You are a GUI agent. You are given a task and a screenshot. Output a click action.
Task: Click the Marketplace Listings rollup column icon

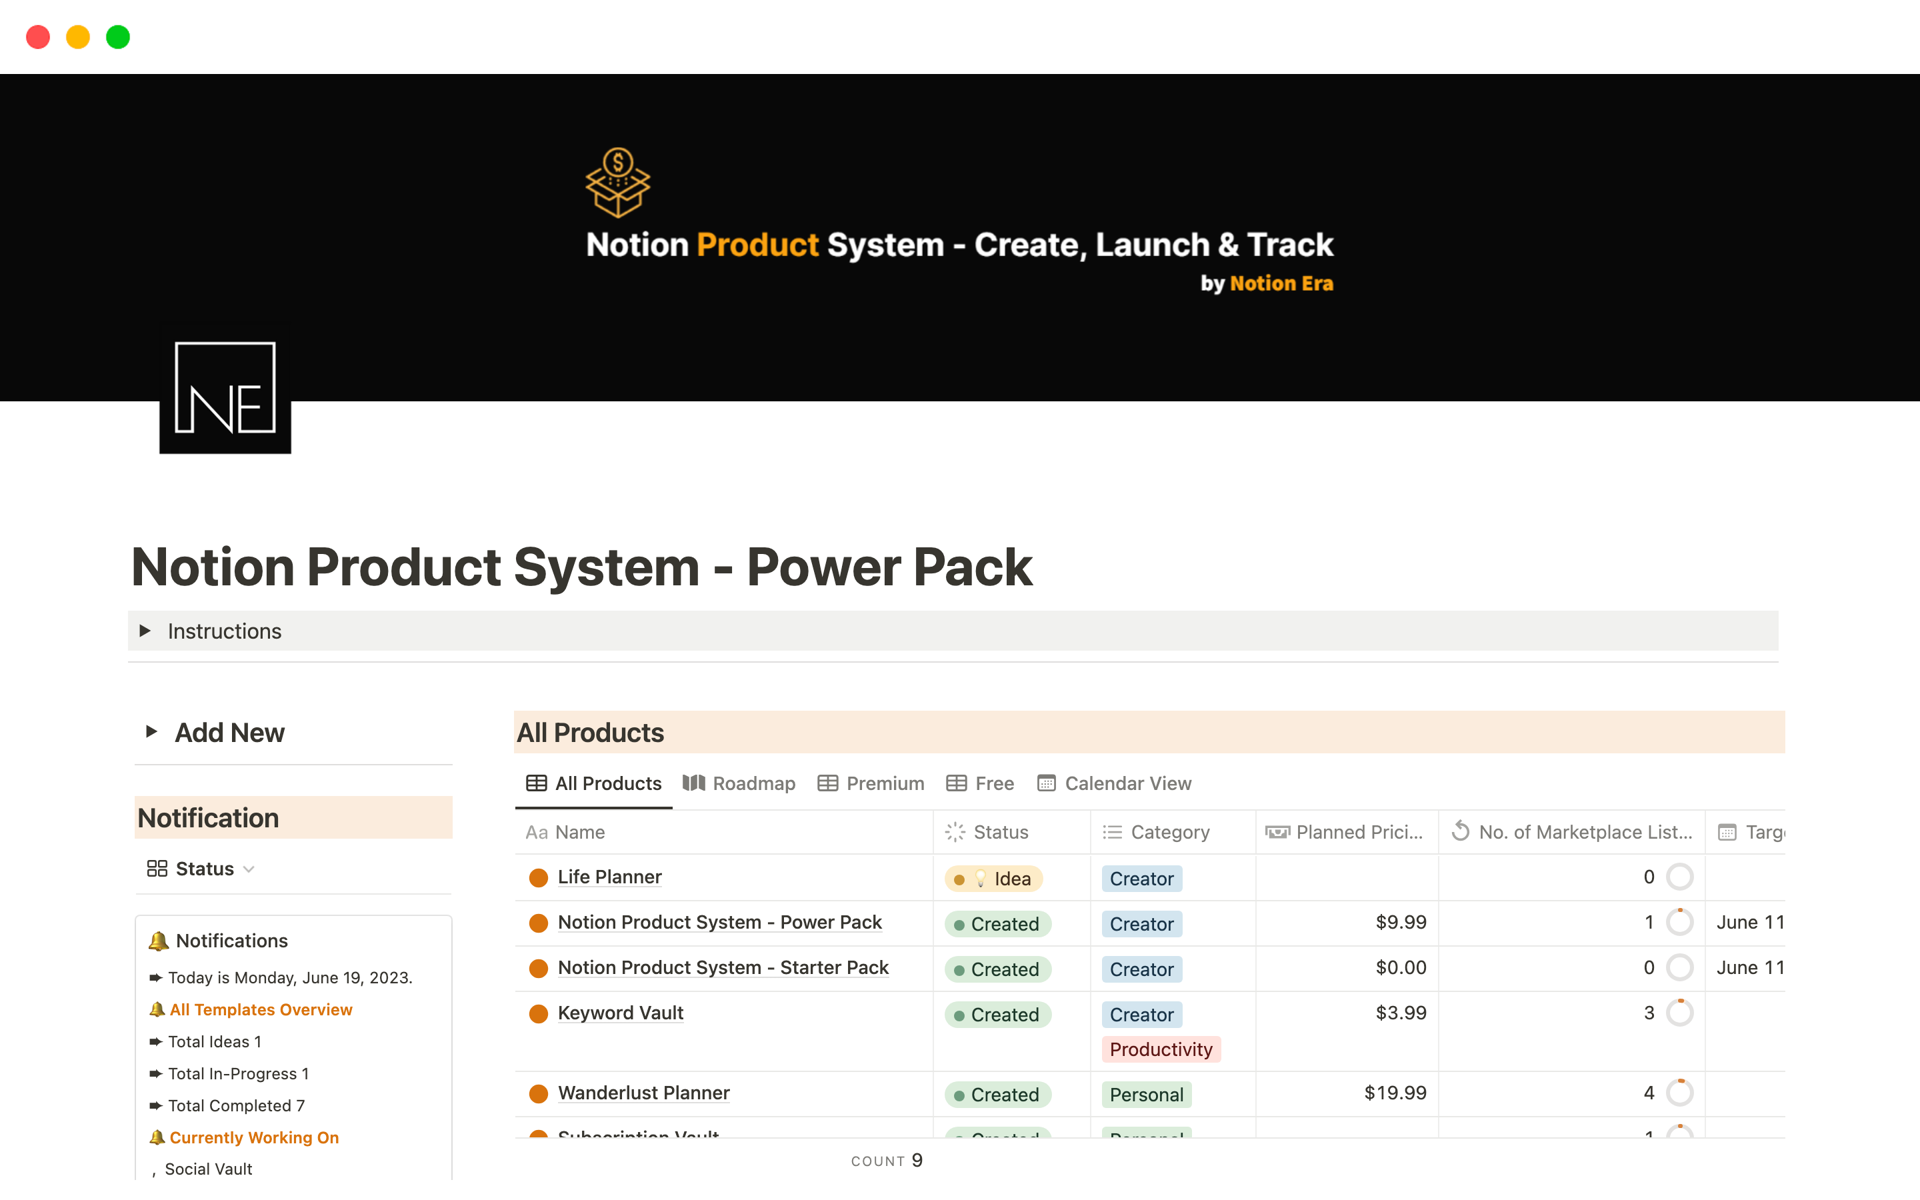point(1460,831)
